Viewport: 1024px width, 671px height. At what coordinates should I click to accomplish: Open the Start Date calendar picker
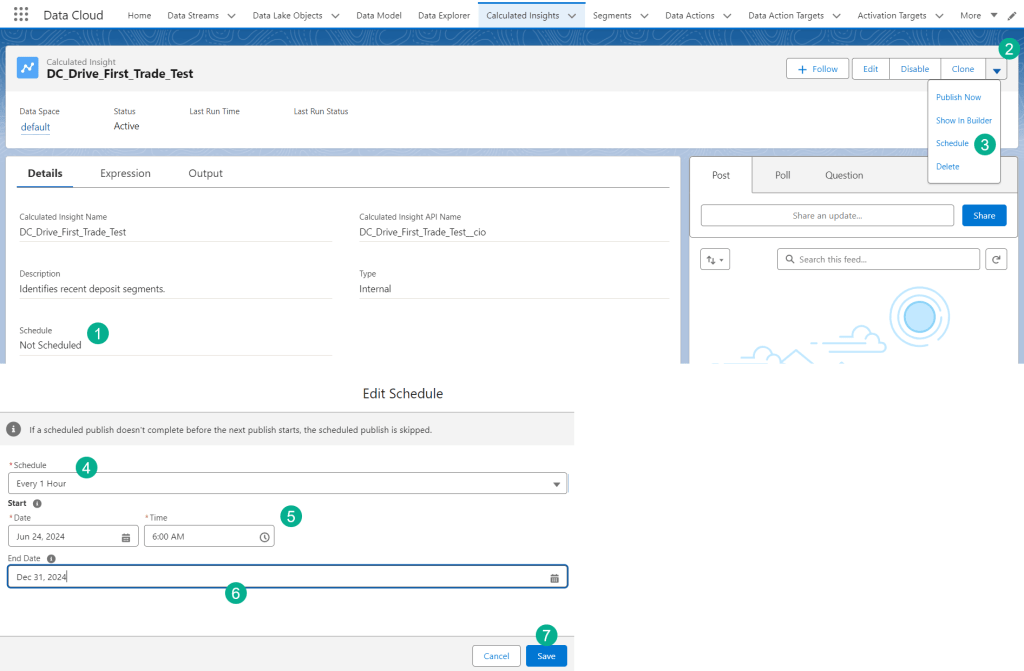[126, 537]
